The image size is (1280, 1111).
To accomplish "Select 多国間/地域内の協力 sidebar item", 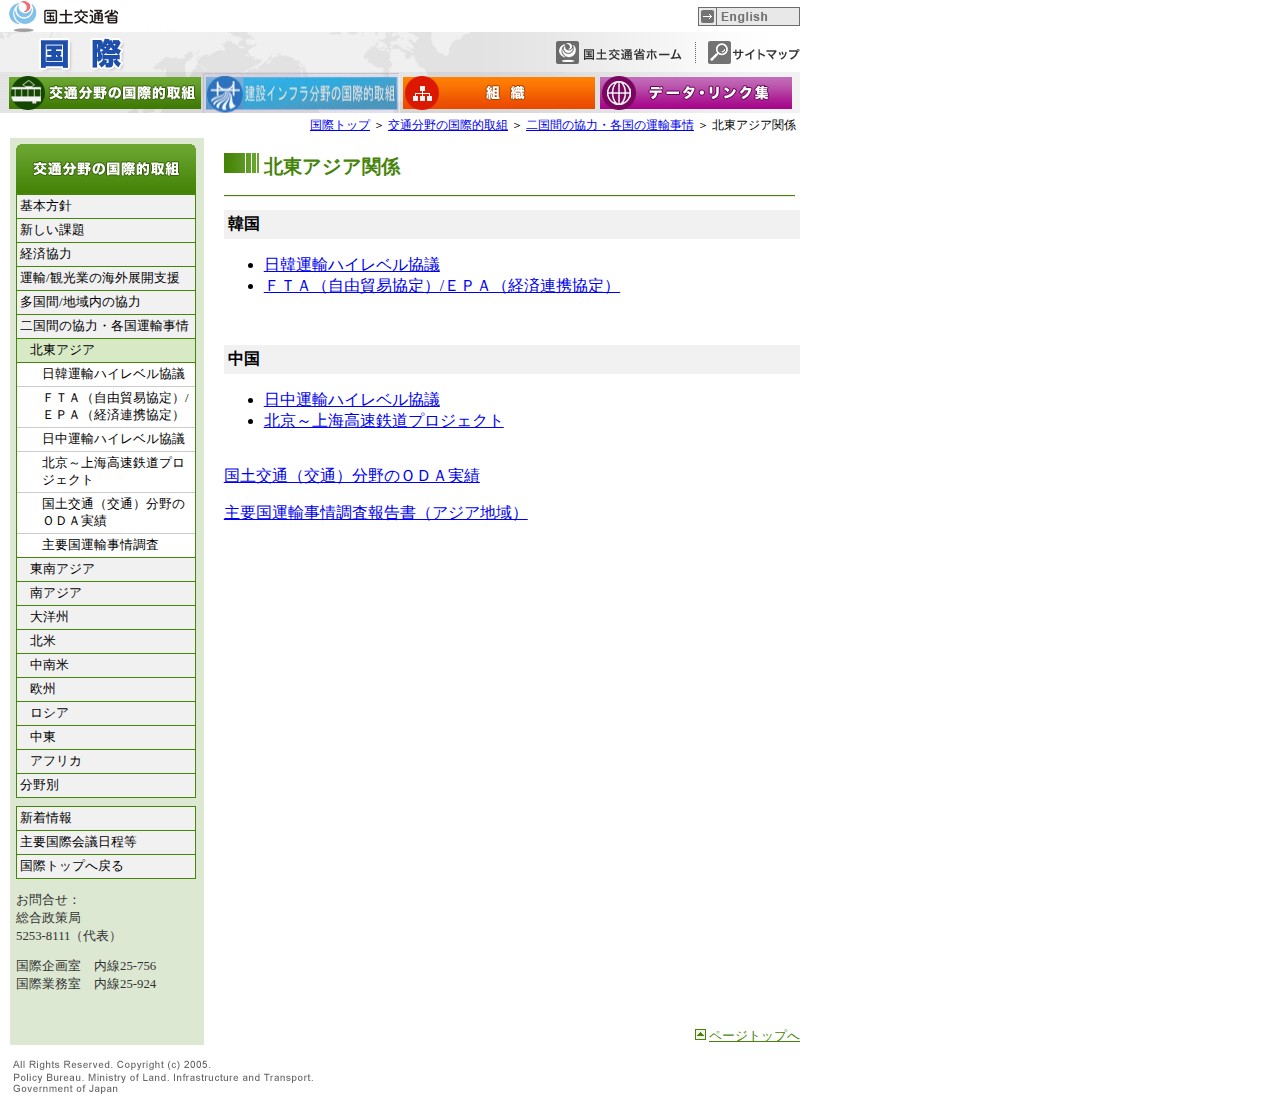I will click(106, 302).
